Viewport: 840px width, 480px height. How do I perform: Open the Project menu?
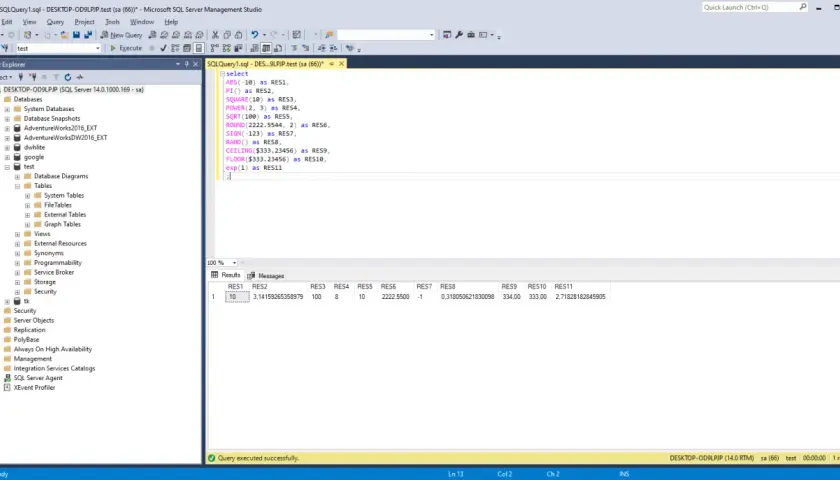coord(84,22)
